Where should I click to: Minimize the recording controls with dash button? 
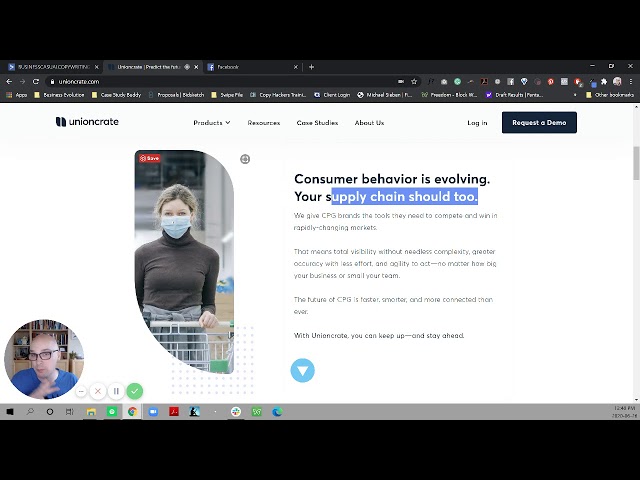pyautogui.click(x=81, y=391)
